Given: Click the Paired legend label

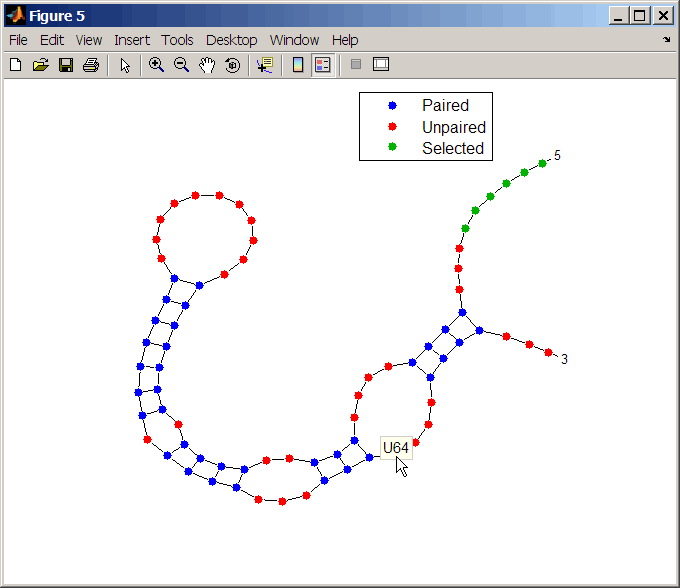Looking at the screenshot, I should coord(445,105).
